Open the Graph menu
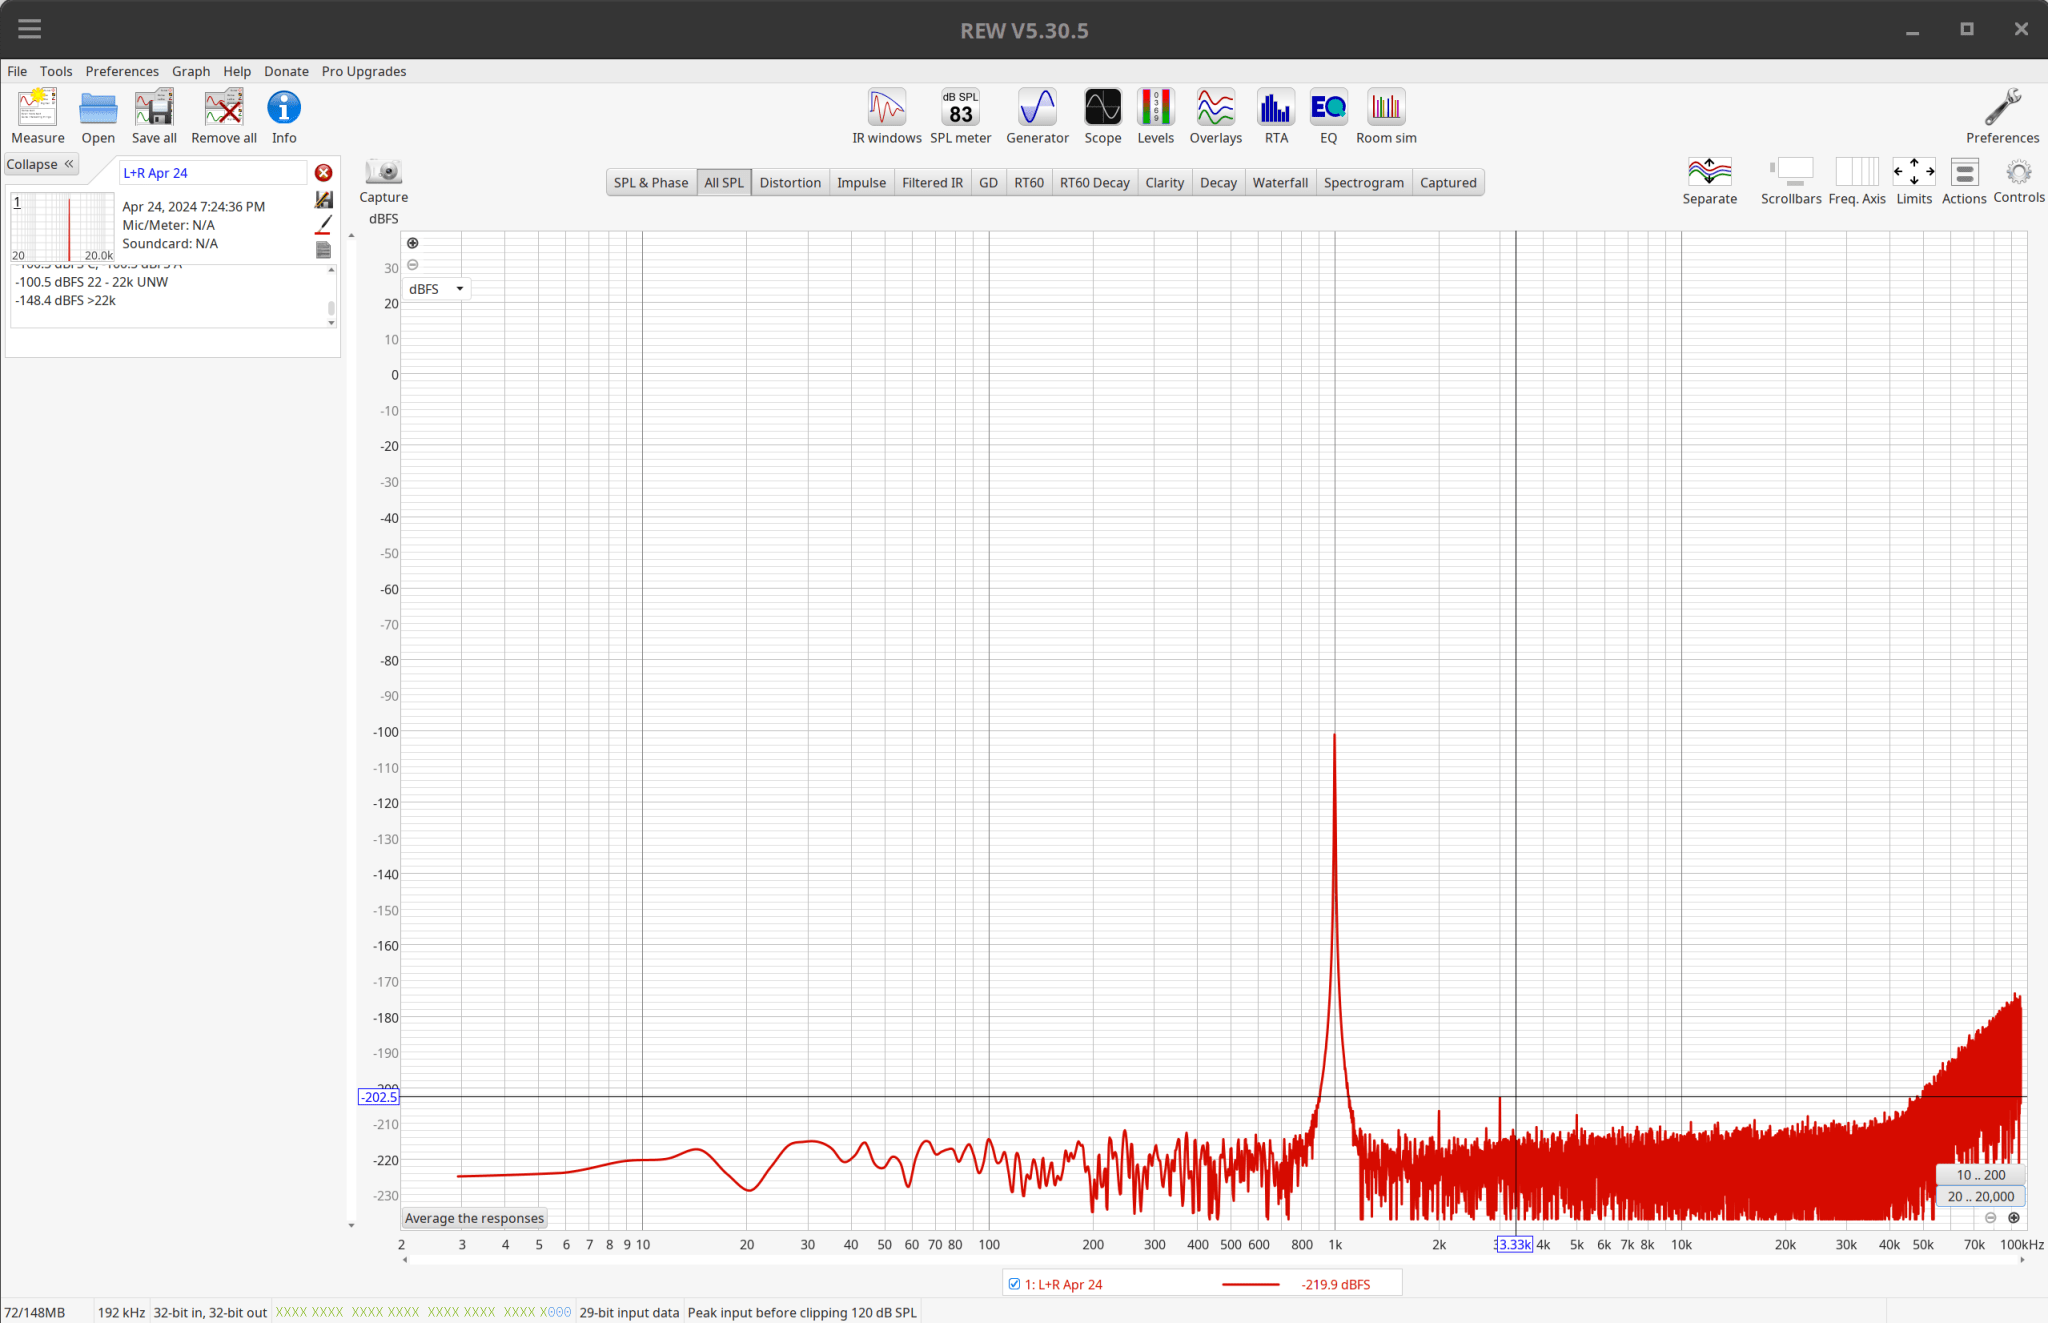The image size is (2048, 1323). click(191, 71)
